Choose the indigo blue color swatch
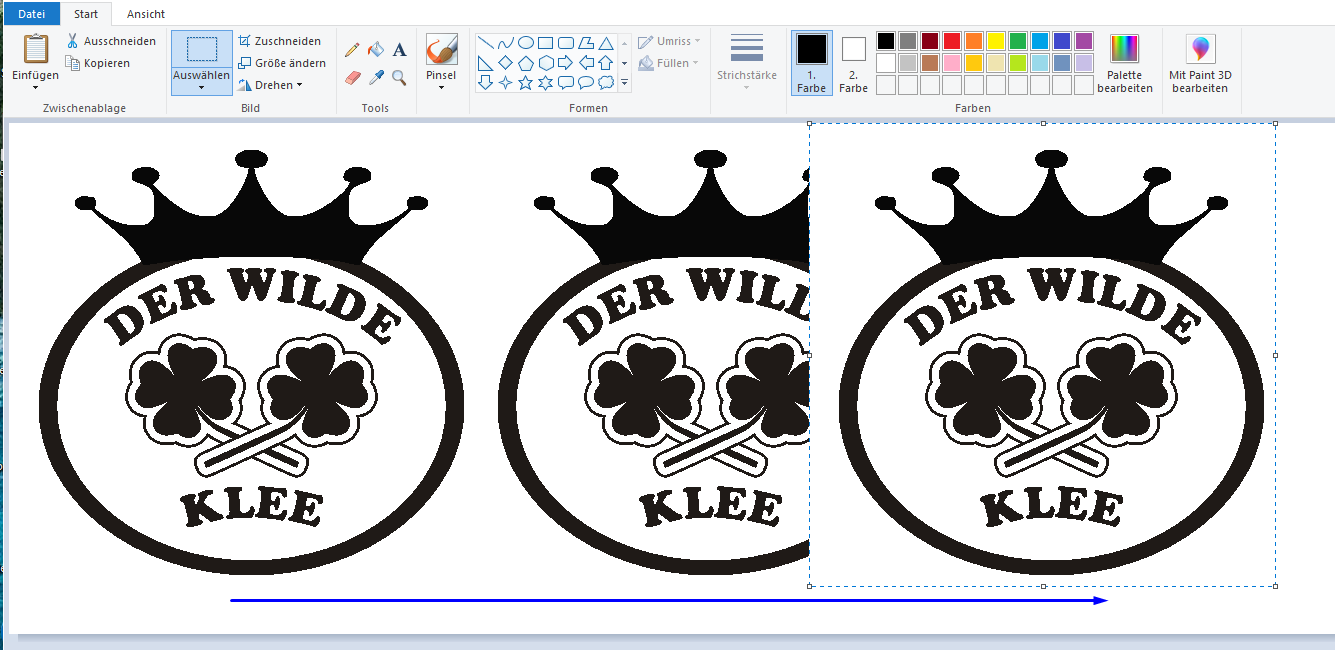The height and width of the screenshot is (650, 1335). coord(1062,41)
